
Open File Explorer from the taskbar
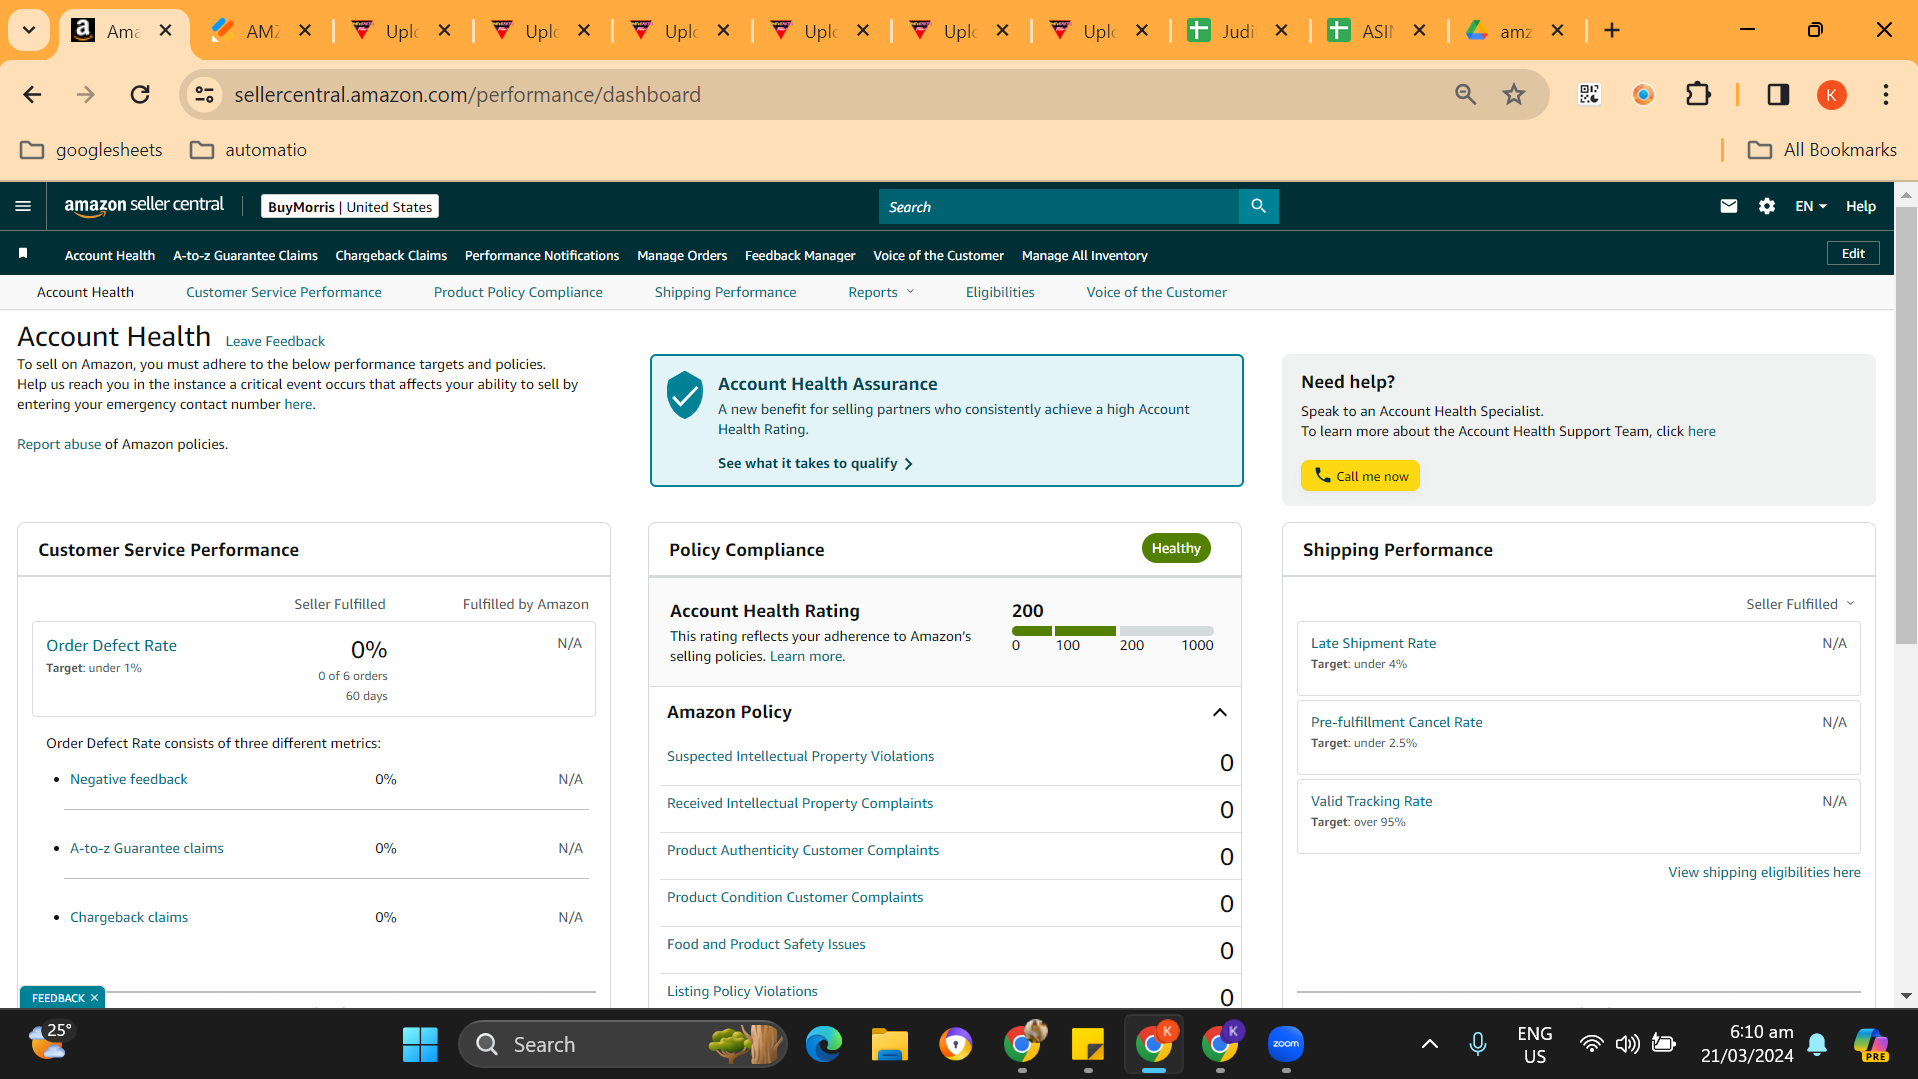[889, 1045]
